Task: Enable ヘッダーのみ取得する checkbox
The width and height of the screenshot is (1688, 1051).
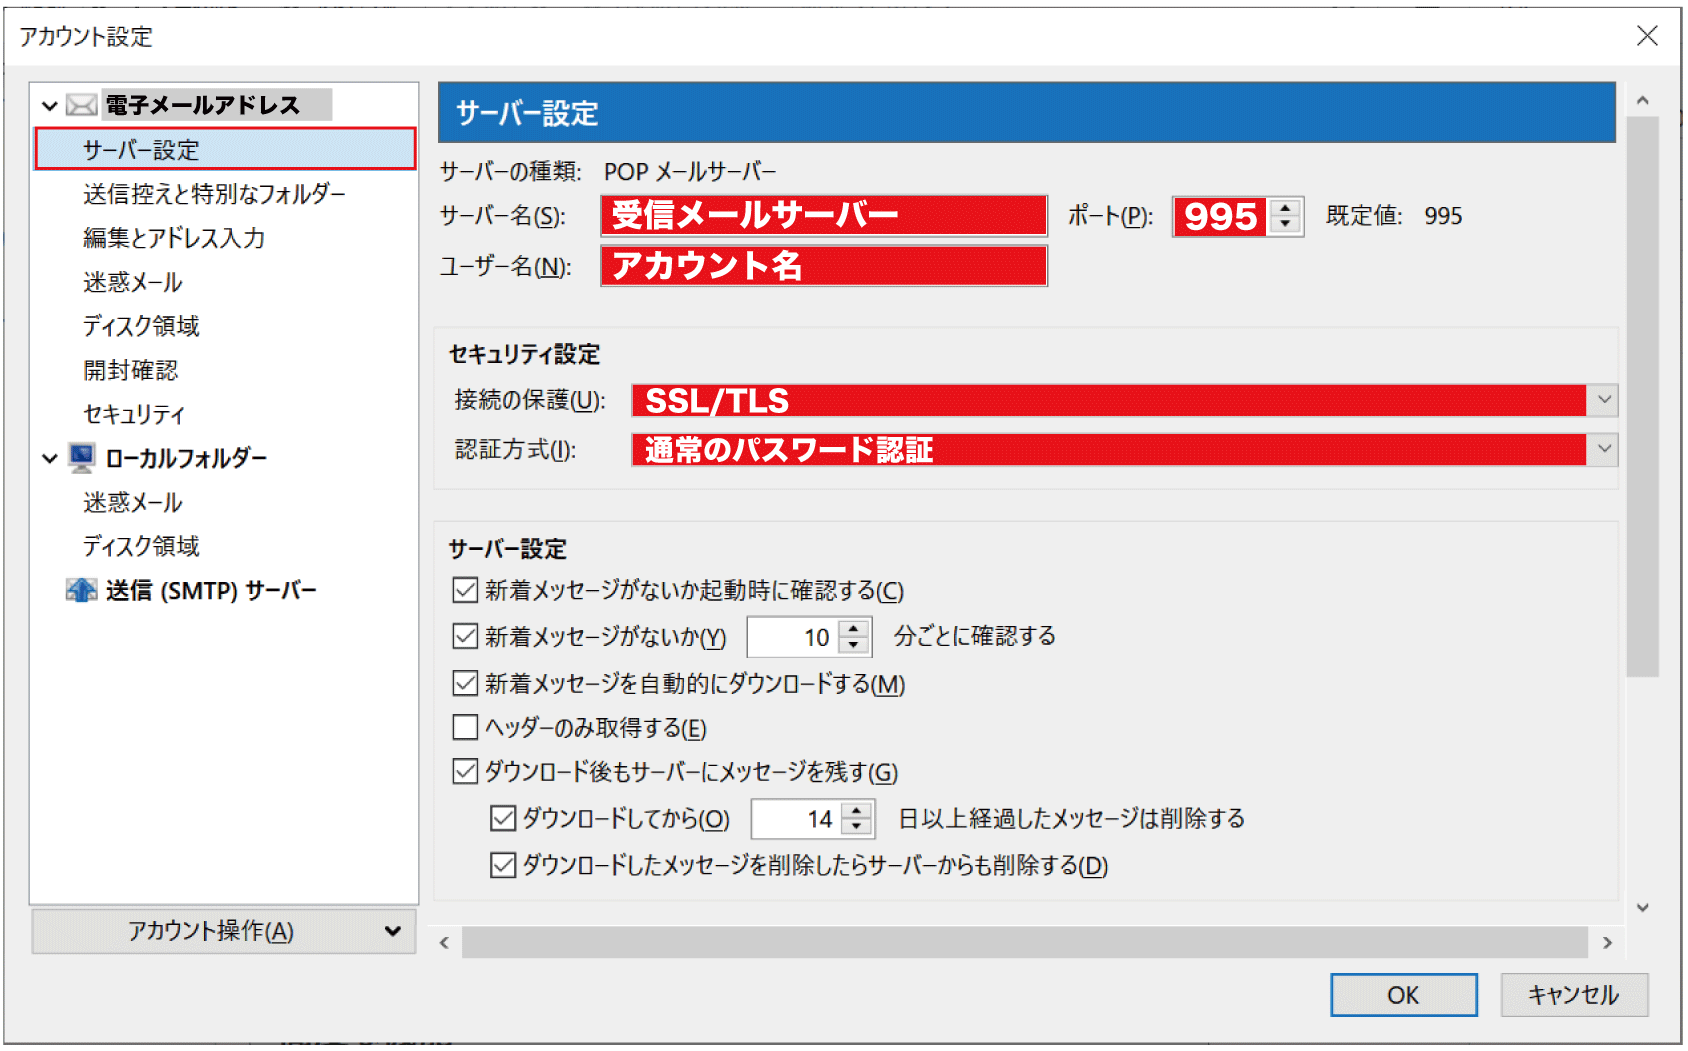Action: (465, 727)
